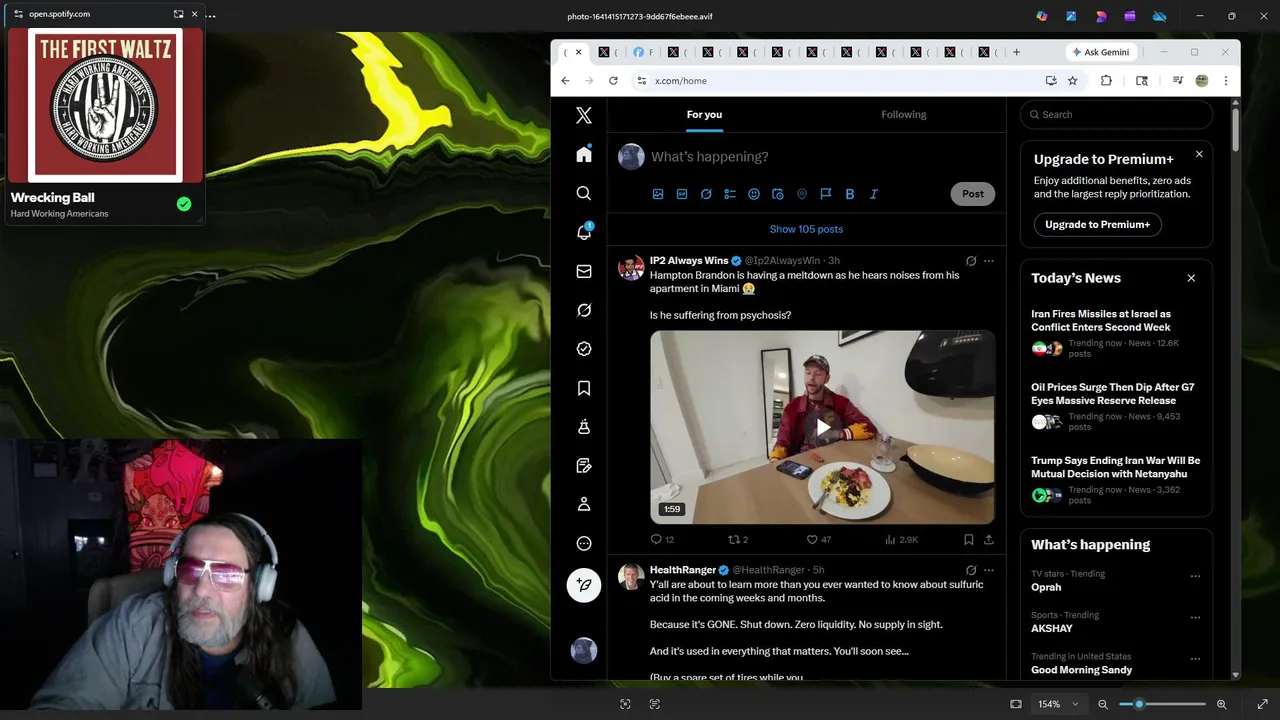Image resolution: width=1280 pixels, height=720 pixels.
Task: Open OneDrive icon in photo viewer title bar
Action: 1159,16
